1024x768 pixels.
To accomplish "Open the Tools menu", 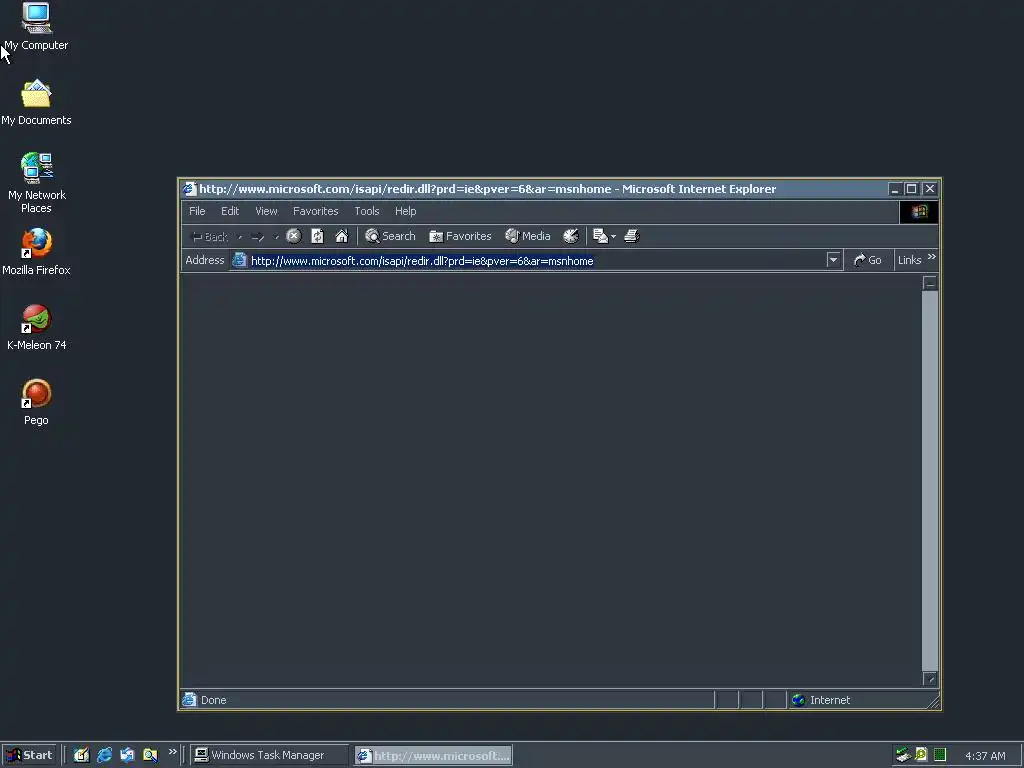I will point(367,211).
